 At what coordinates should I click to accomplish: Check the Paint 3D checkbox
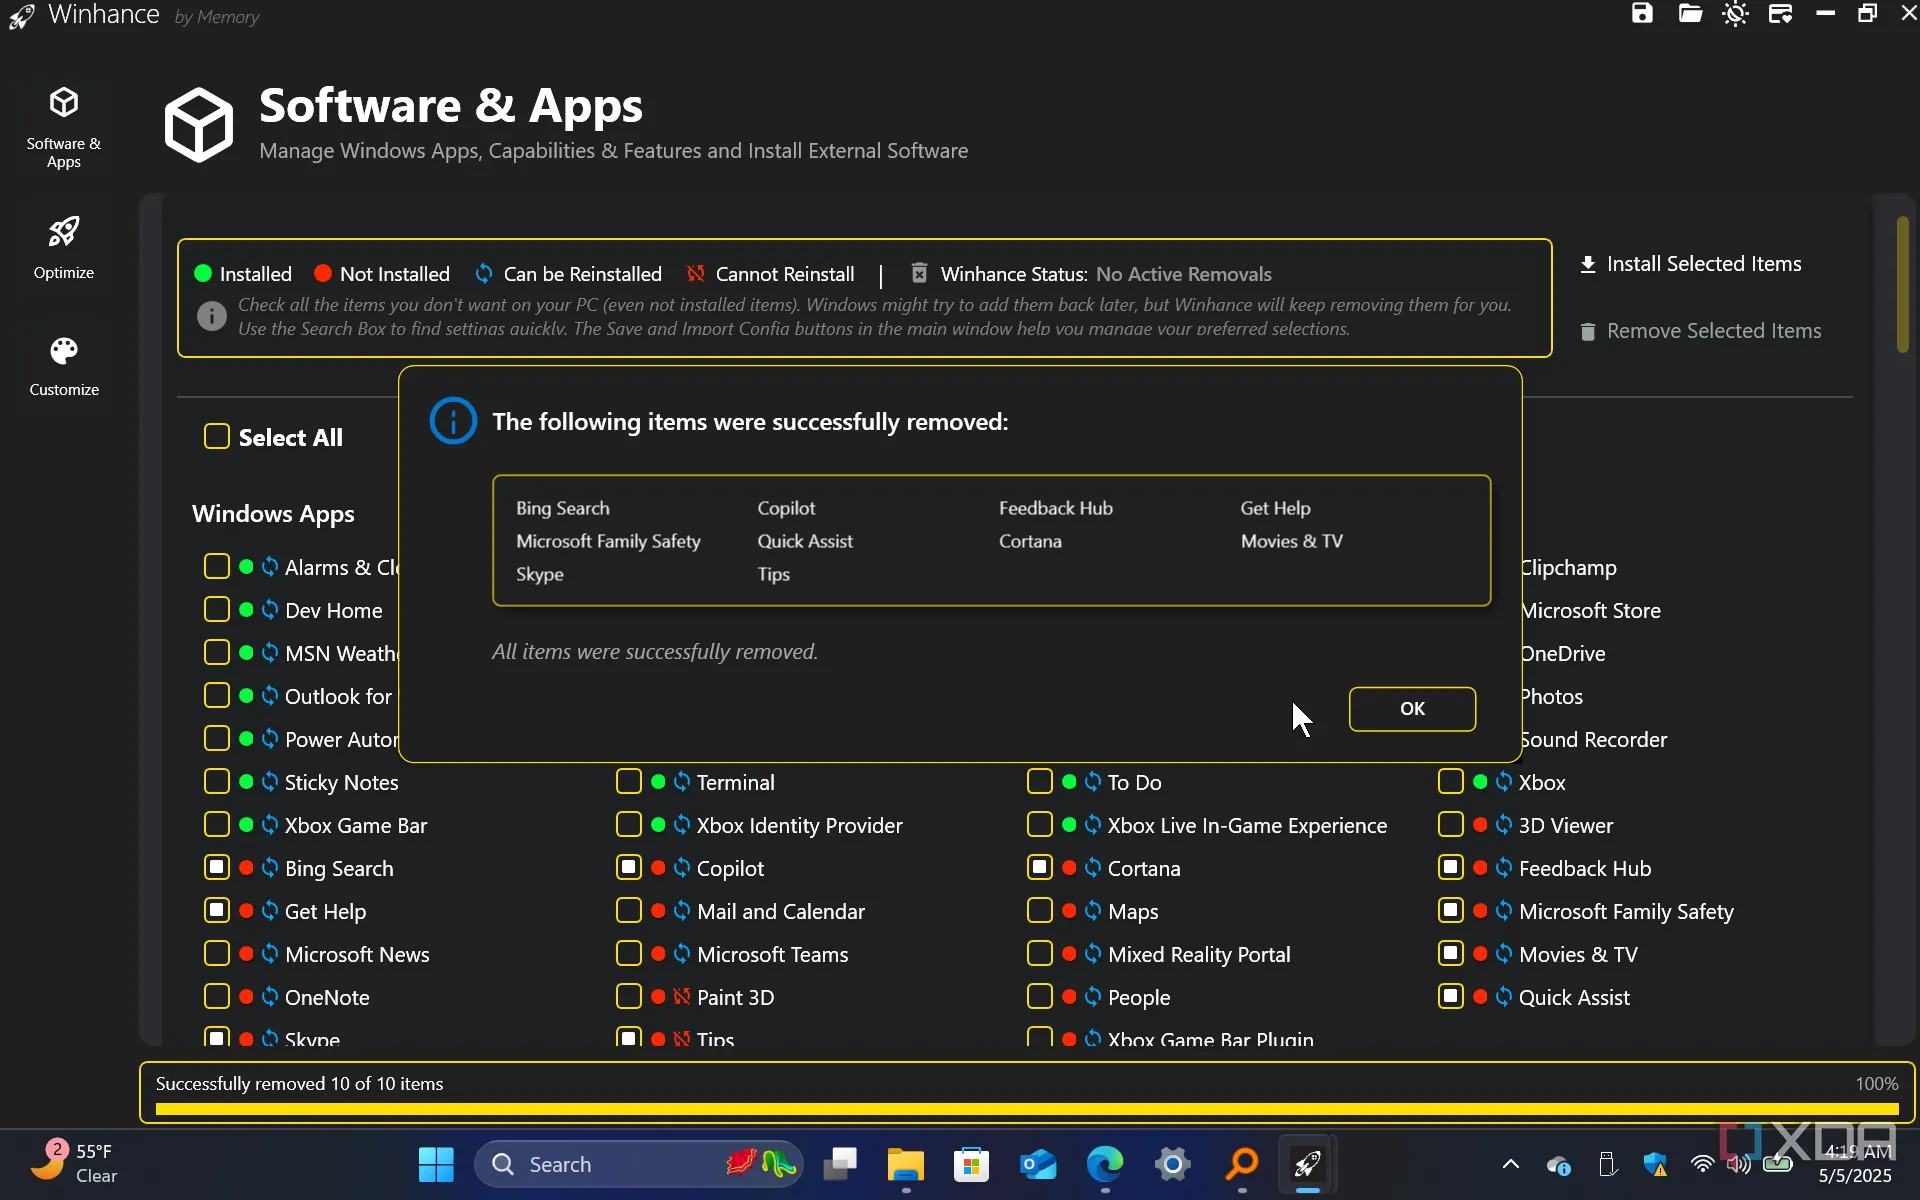(x=629, y=997)
